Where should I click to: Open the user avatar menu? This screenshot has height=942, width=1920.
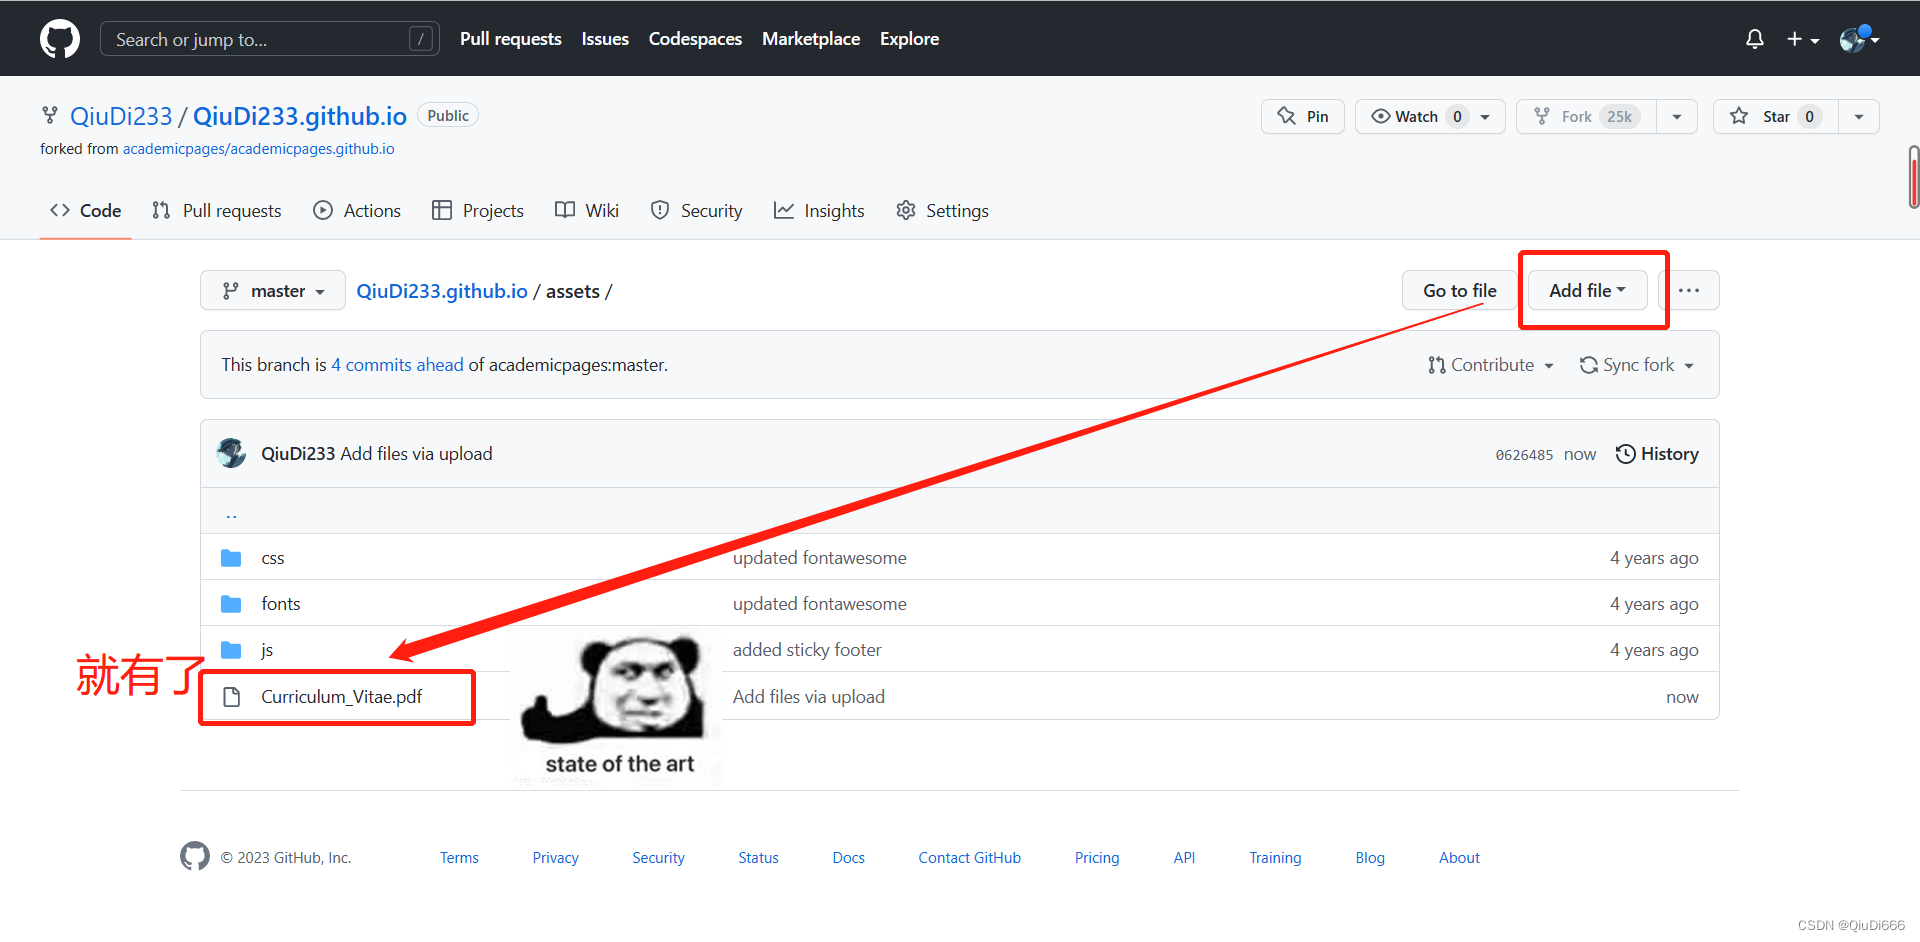tap(1859, 39)
